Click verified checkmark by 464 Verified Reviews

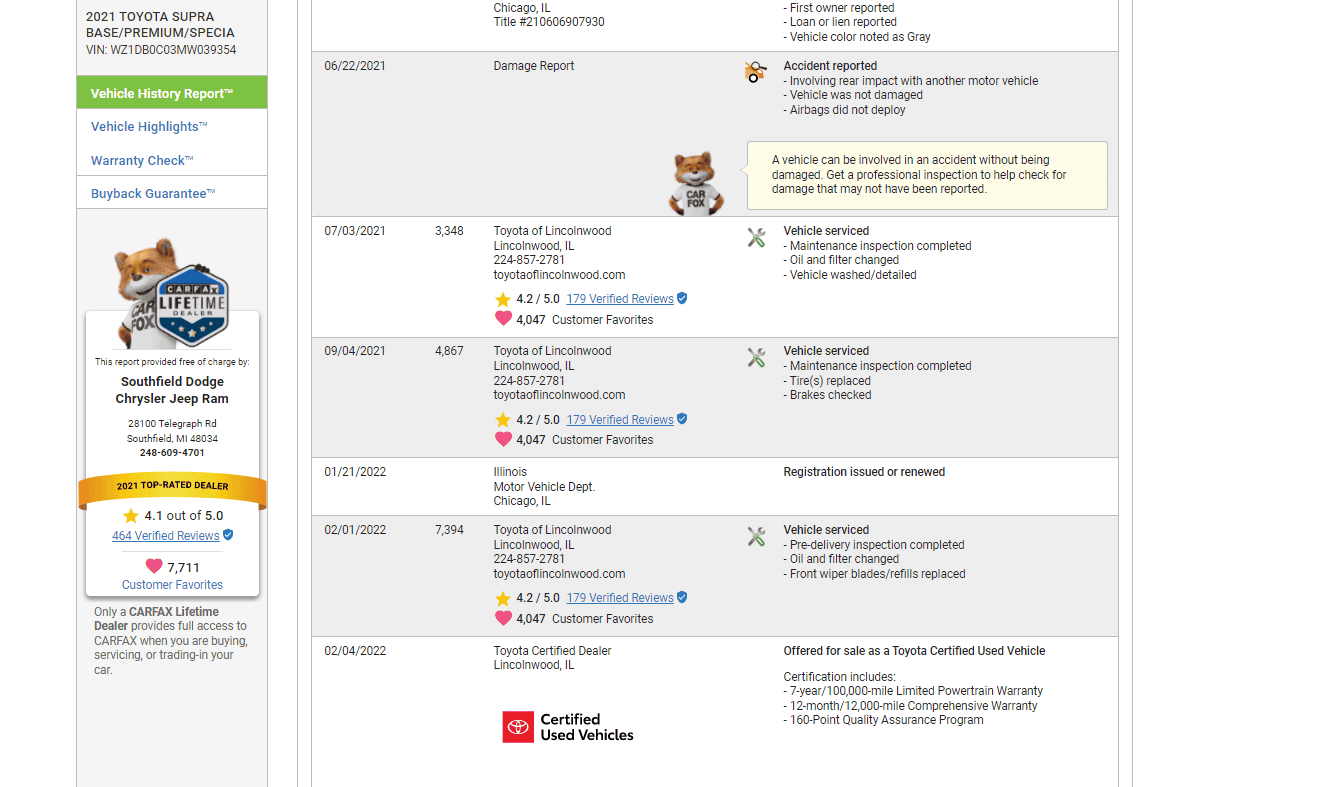tap(228, 535)
